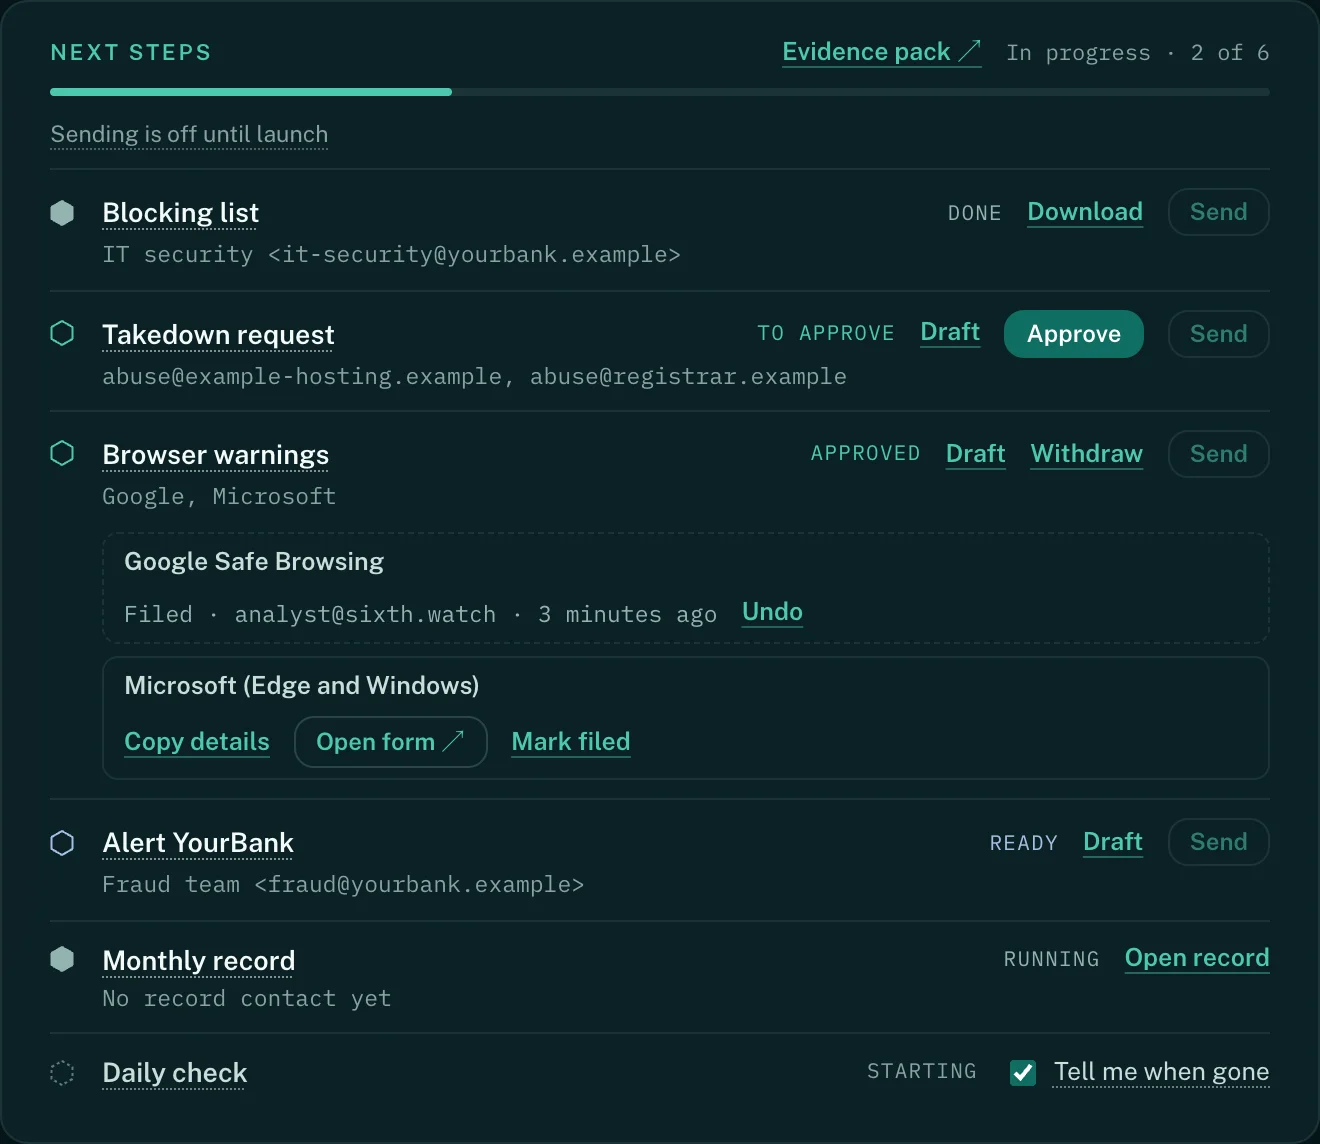
Task: Withdraw the Browser warnings approval
Action: [x=1087, y=454]
